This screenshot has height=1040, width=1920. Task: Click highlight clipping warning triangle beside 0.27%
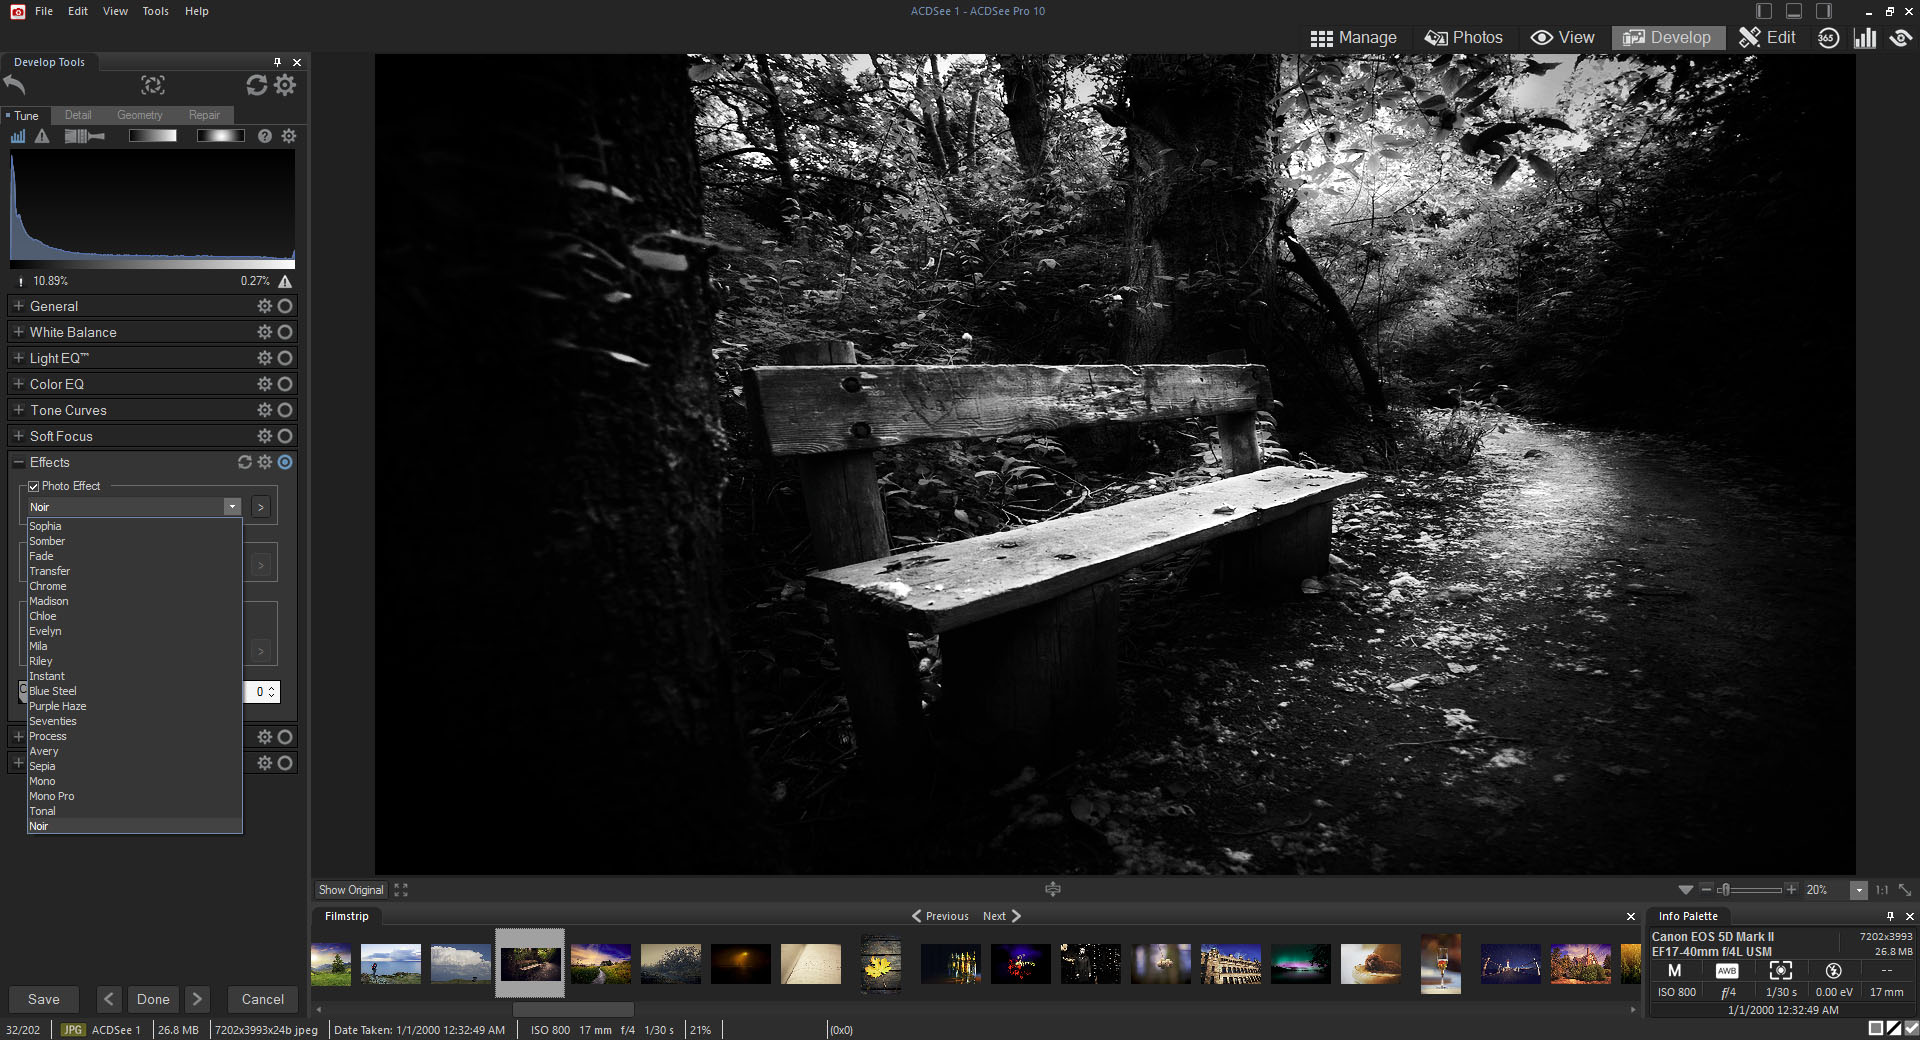click(286, 281)
